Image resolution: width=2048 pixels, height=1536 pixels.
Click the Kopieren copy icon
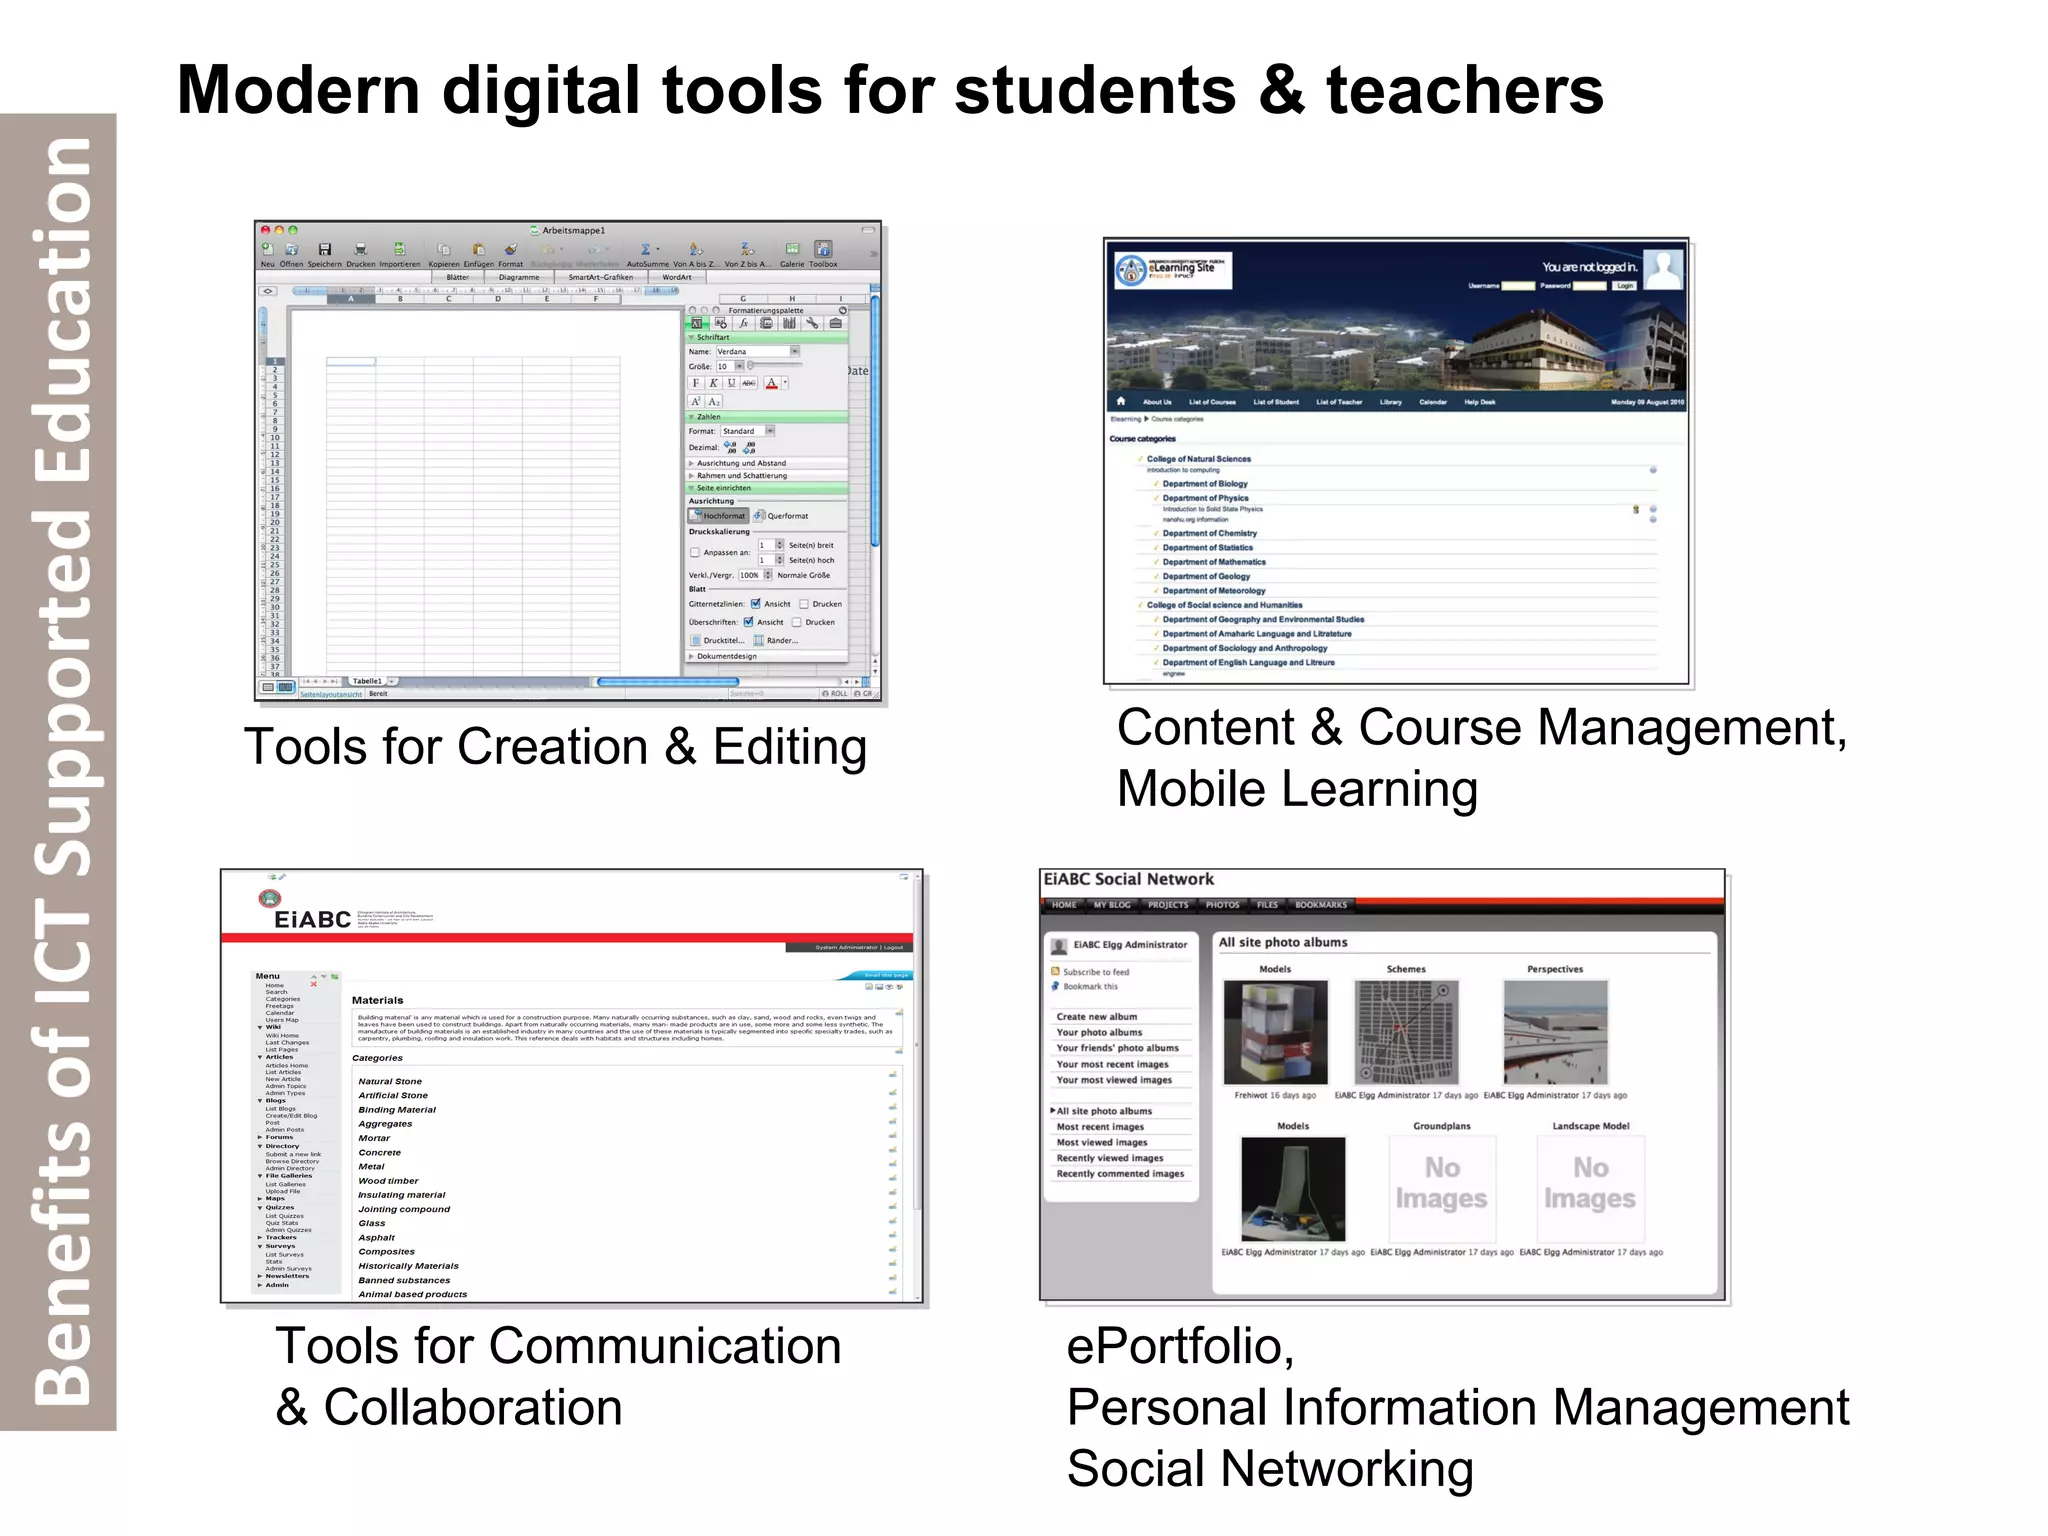point(444,249)
